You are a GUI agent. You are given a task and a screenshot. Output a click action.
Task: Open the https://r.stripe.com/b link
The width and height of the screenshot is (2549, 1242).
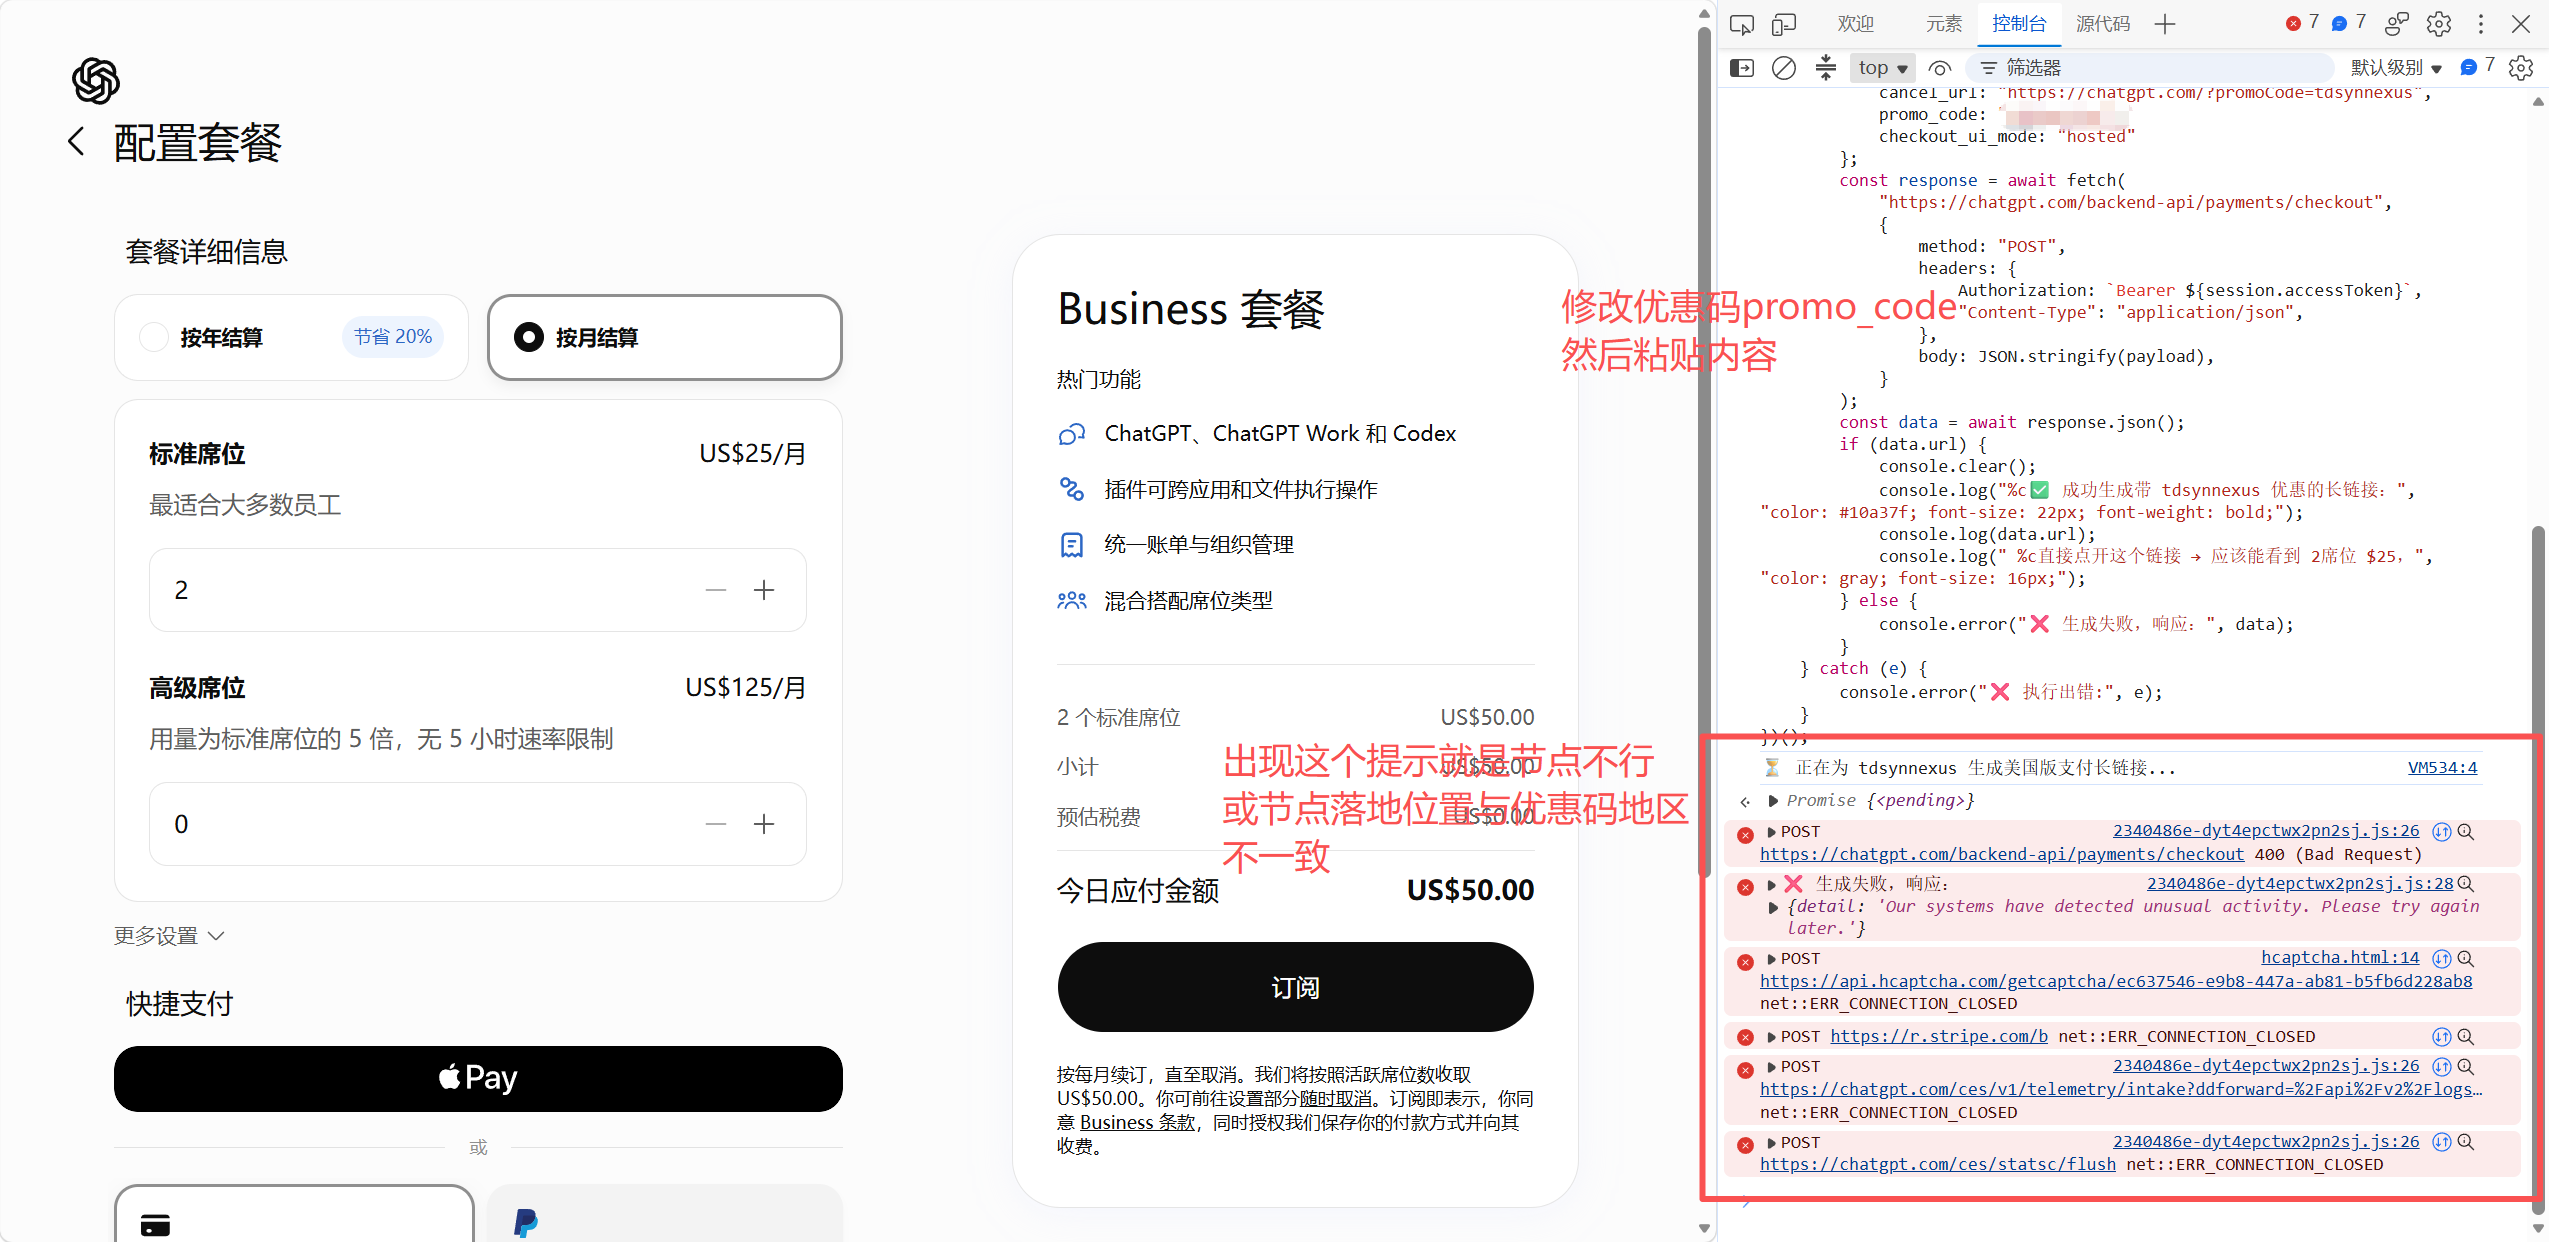coord(1939,1036)
